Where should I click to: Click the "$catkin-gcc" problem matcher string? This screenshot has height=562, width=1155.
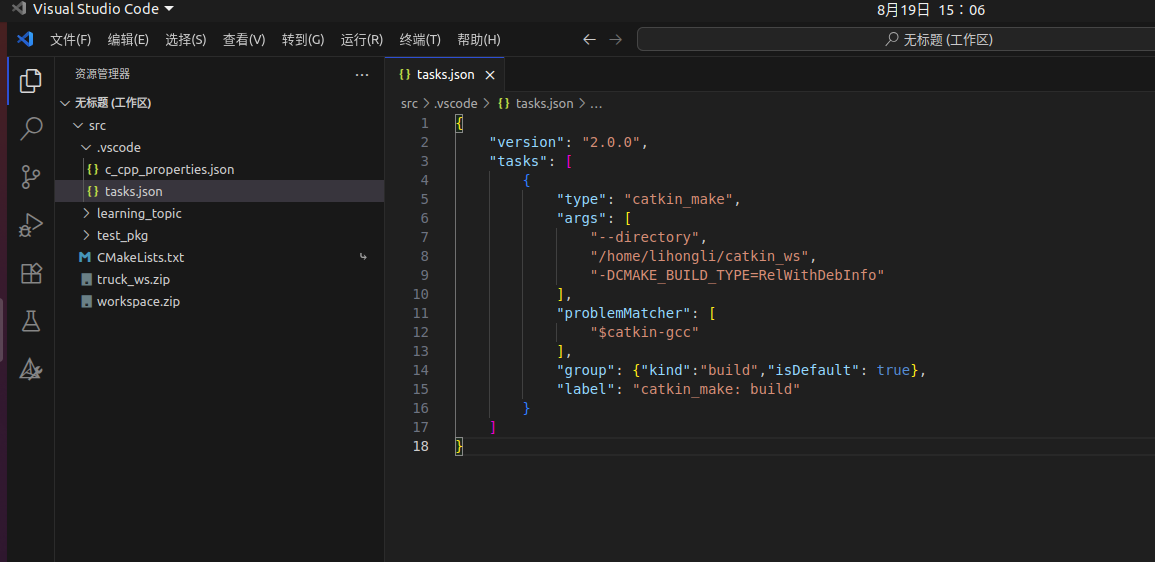click(645, 333)
